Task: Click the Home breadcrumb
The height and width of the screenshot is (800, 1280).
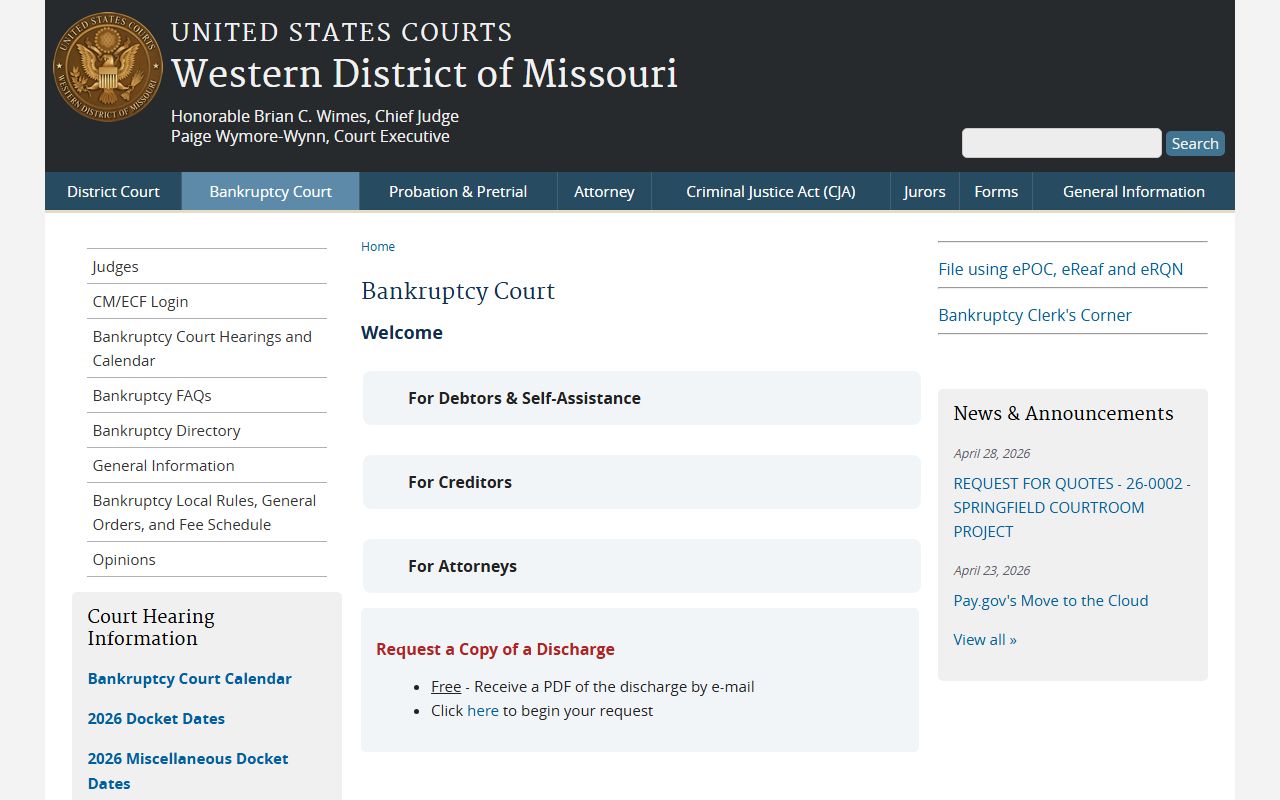Action: point(378,246)
